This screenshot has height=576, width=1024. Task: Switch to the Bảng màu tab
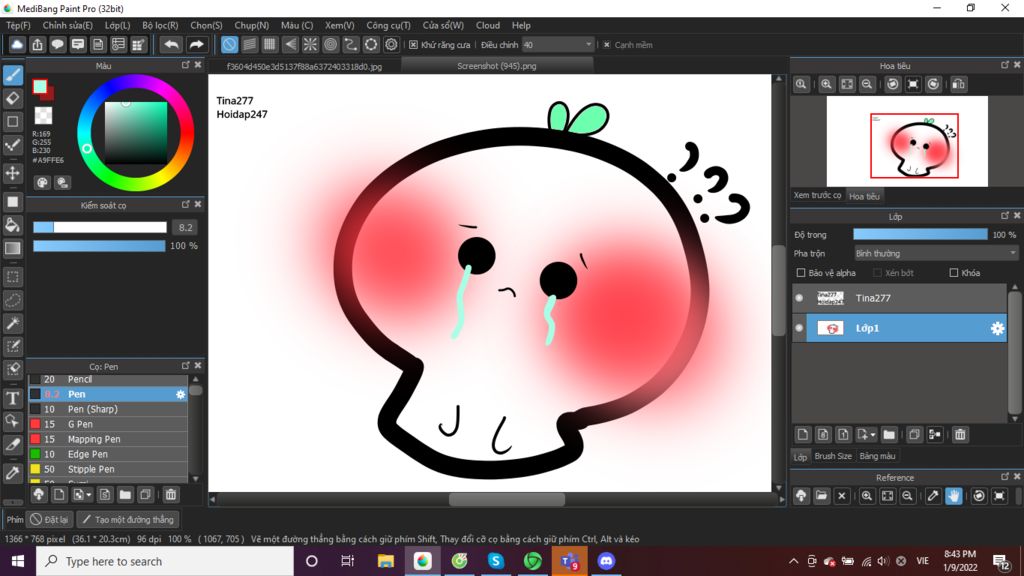click(x=877, y=456)
